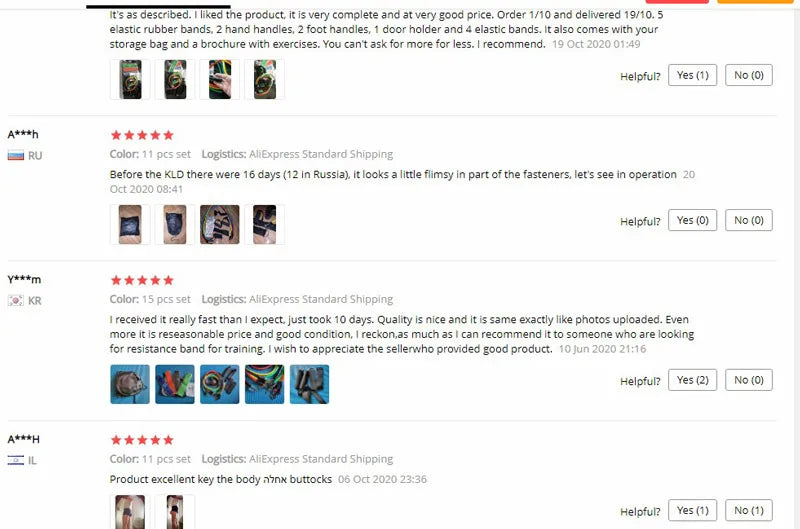The width and height of the screenshot is (800, 529).
Task: Click the Israel flag icon beside IL
Action: click(x=16, y=460)
